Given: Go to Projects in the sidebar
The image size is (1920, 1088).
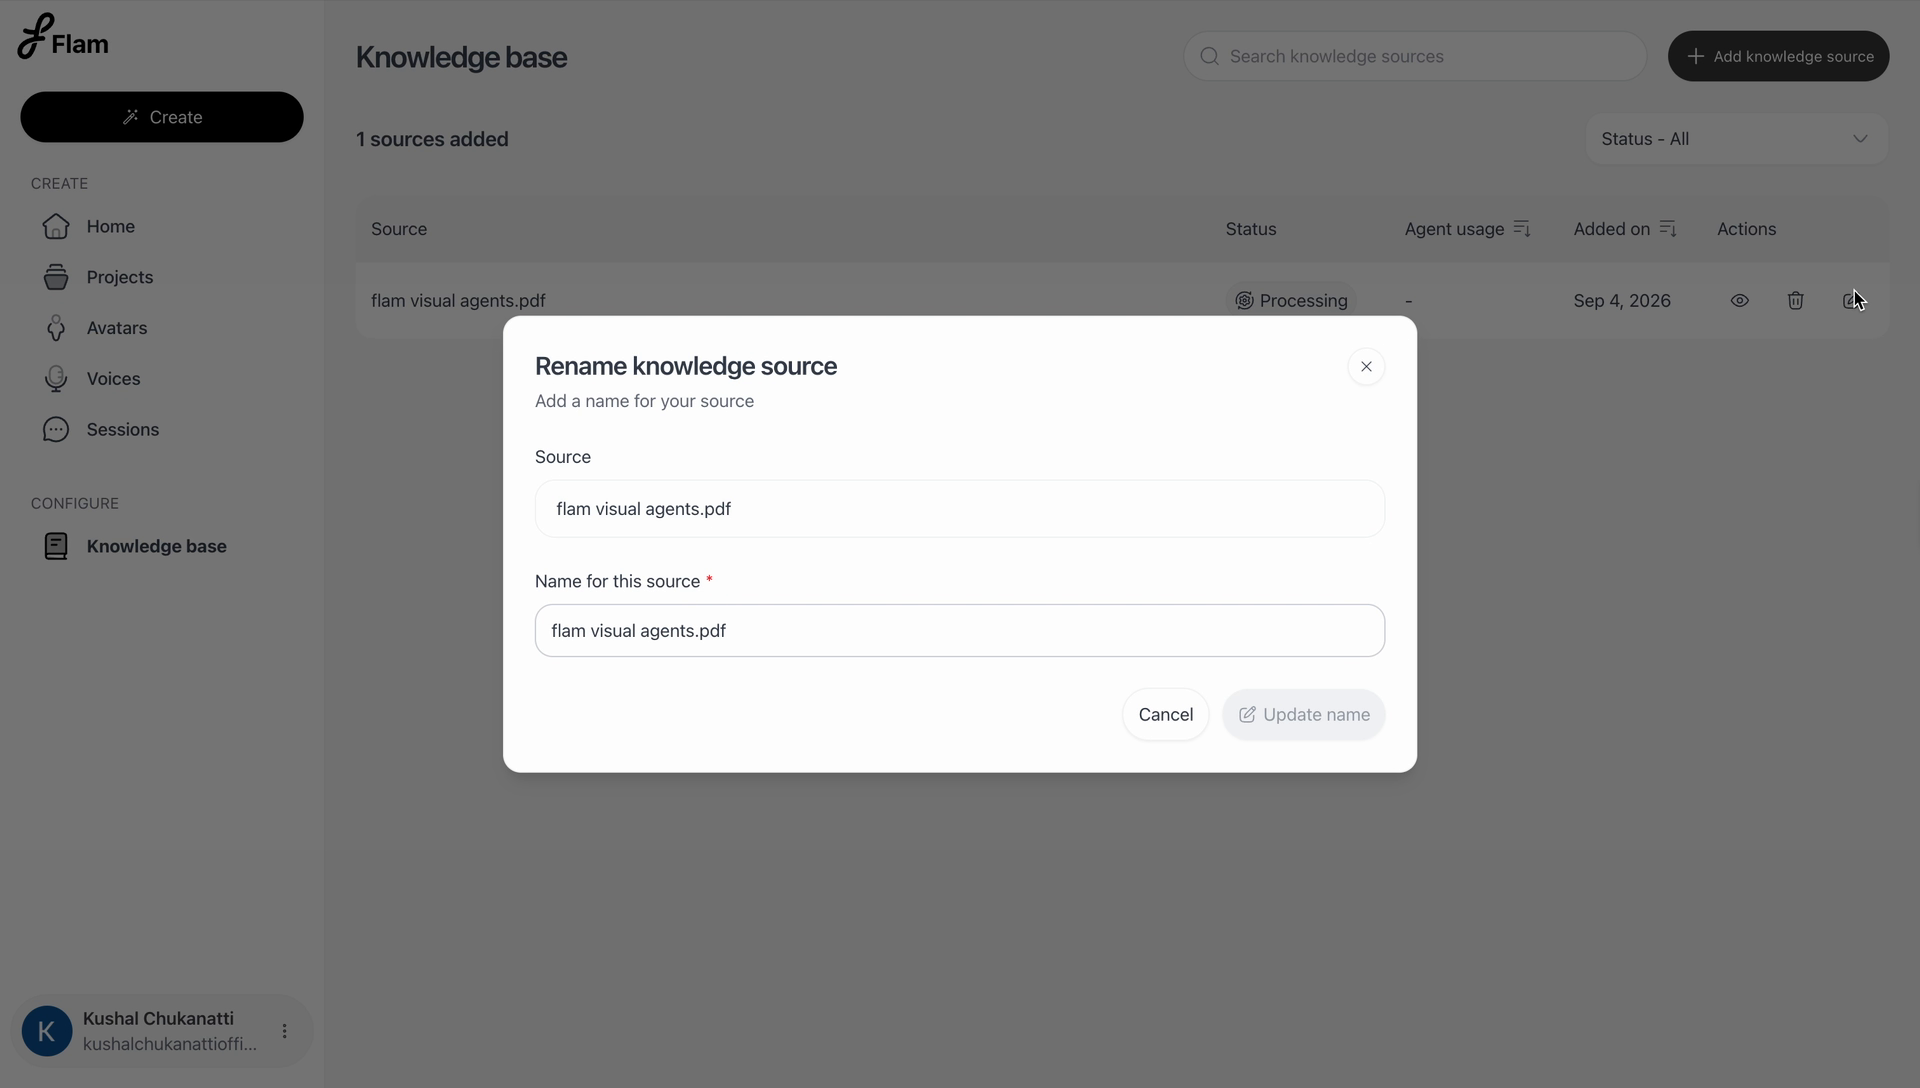Looking at the screenshot, I should [x=119, y=278].
